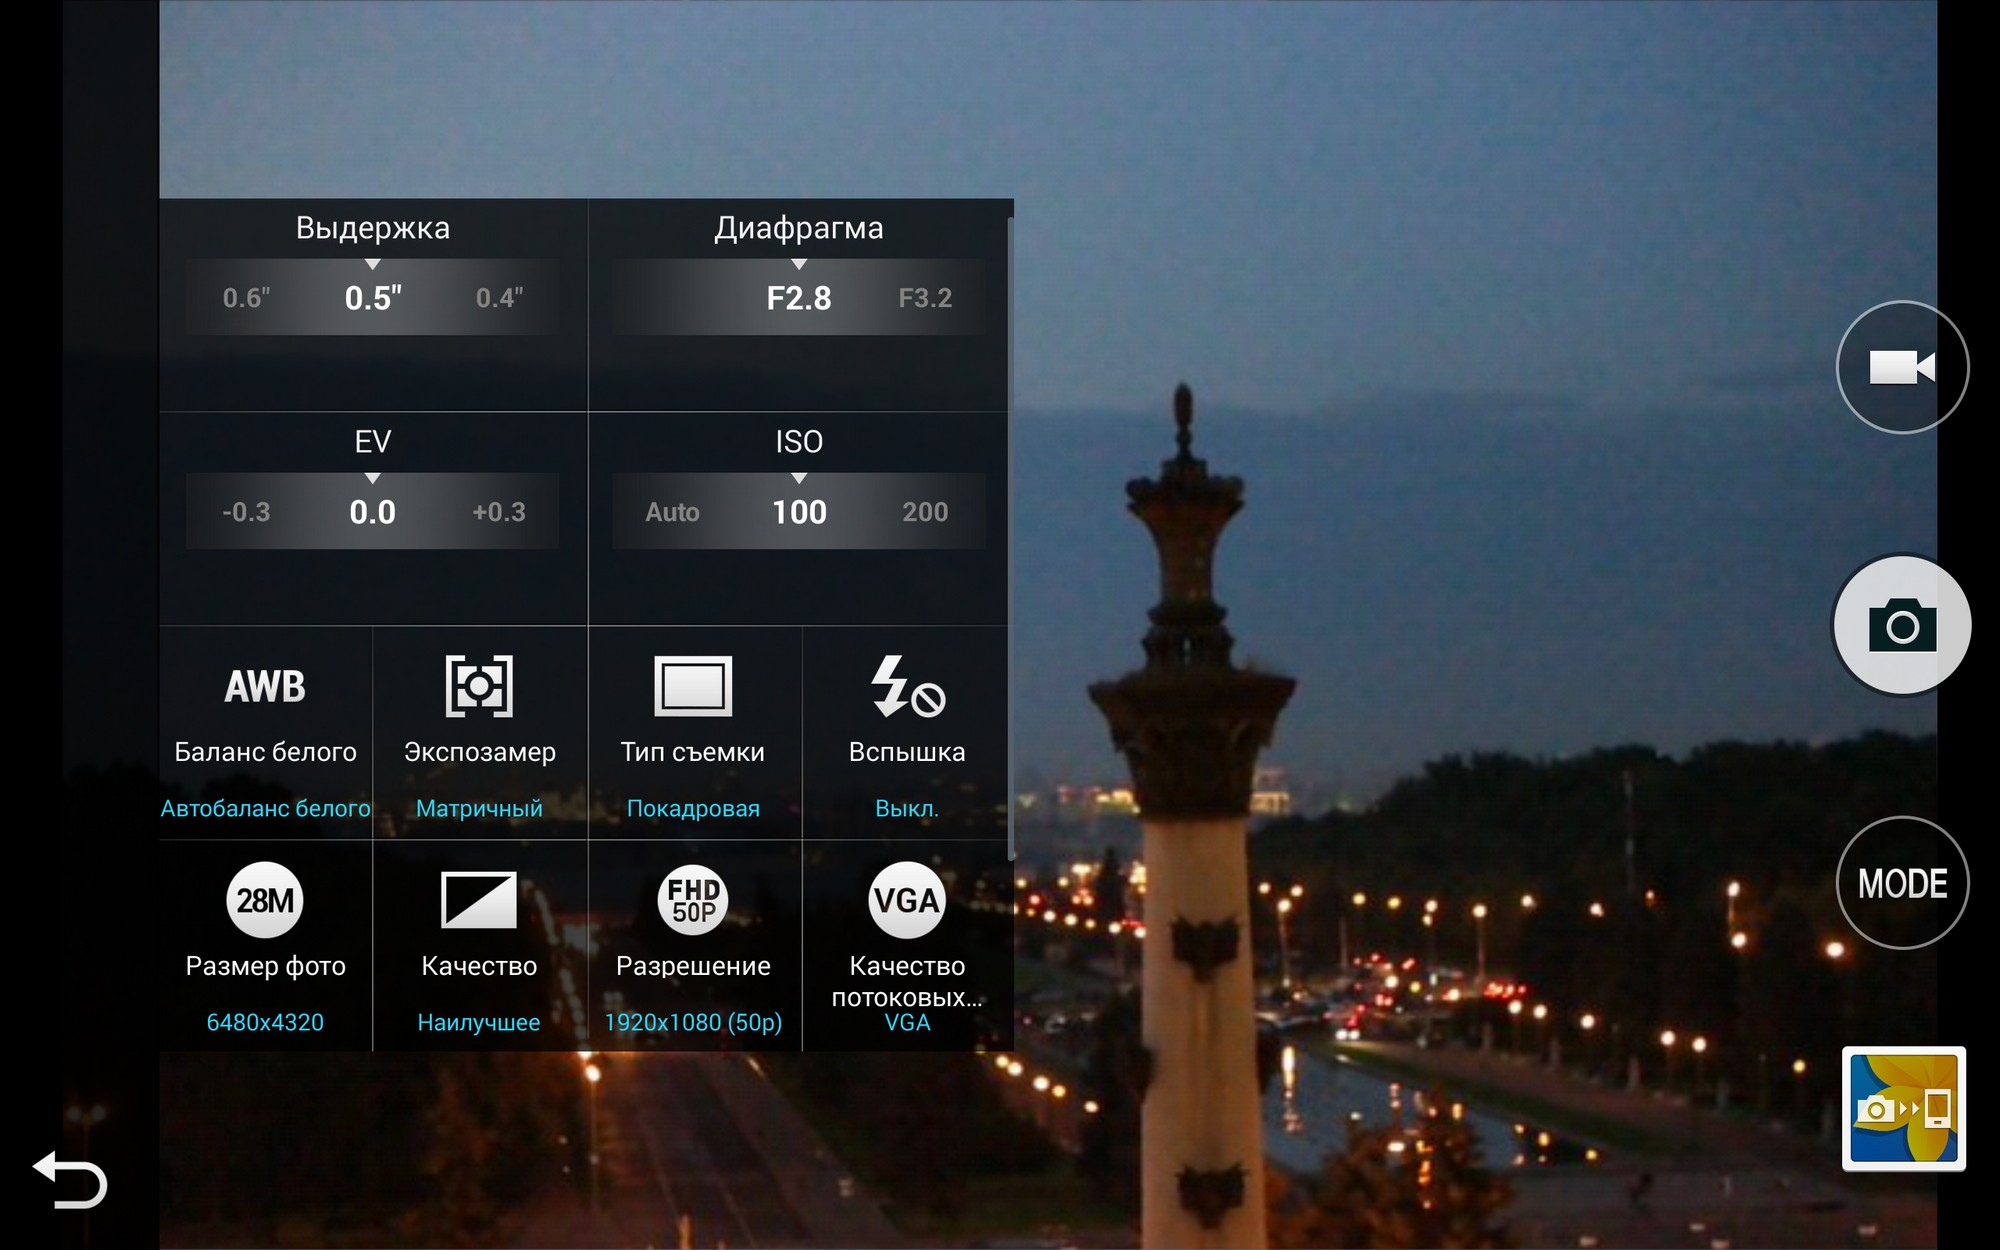The image size is (2000, 1250).
Task: Open 28M photo size setting
Action: 265,900
